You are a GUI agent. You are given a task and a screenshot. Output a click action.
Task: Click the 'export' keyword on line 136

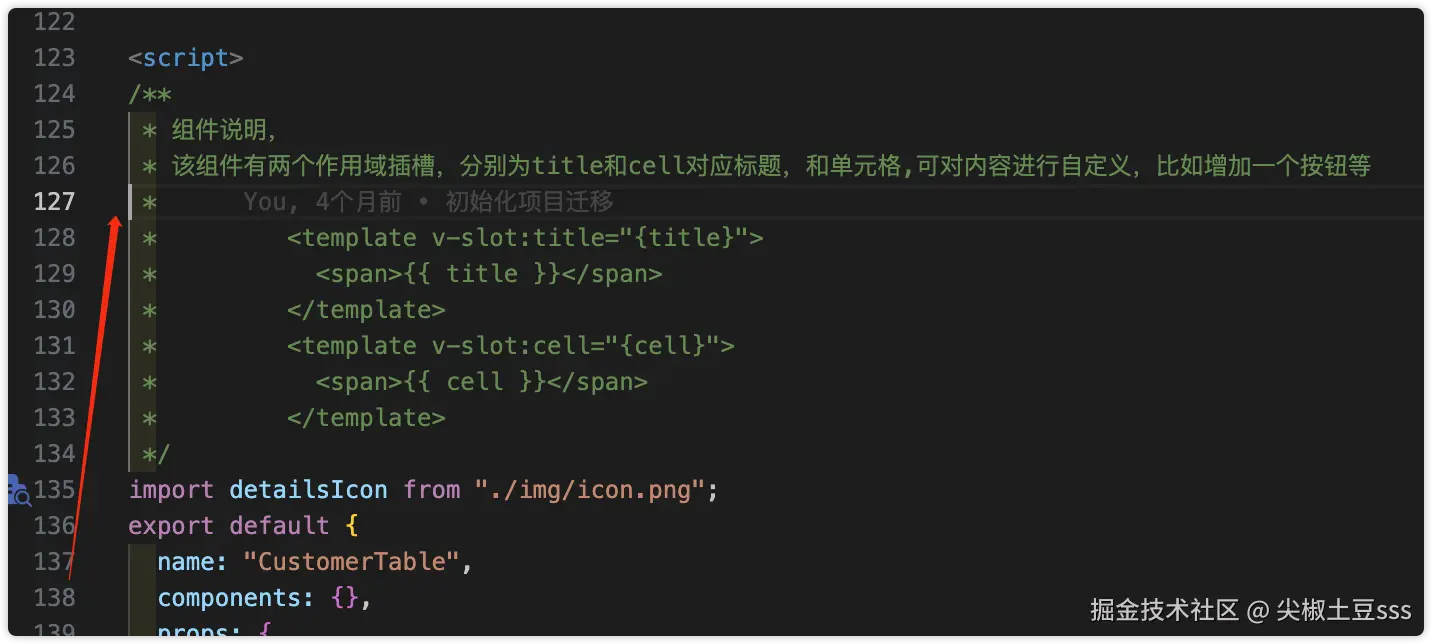(x=171, y=526)
